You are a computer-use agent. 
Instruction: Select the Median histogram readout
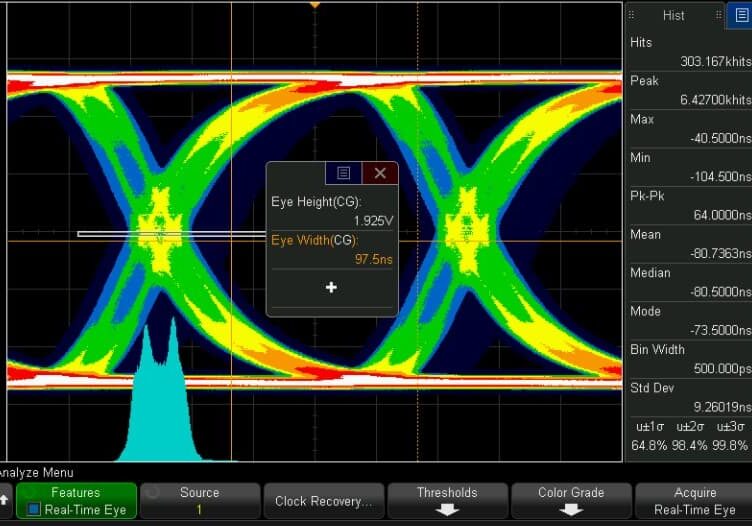(x=689, y=282)
